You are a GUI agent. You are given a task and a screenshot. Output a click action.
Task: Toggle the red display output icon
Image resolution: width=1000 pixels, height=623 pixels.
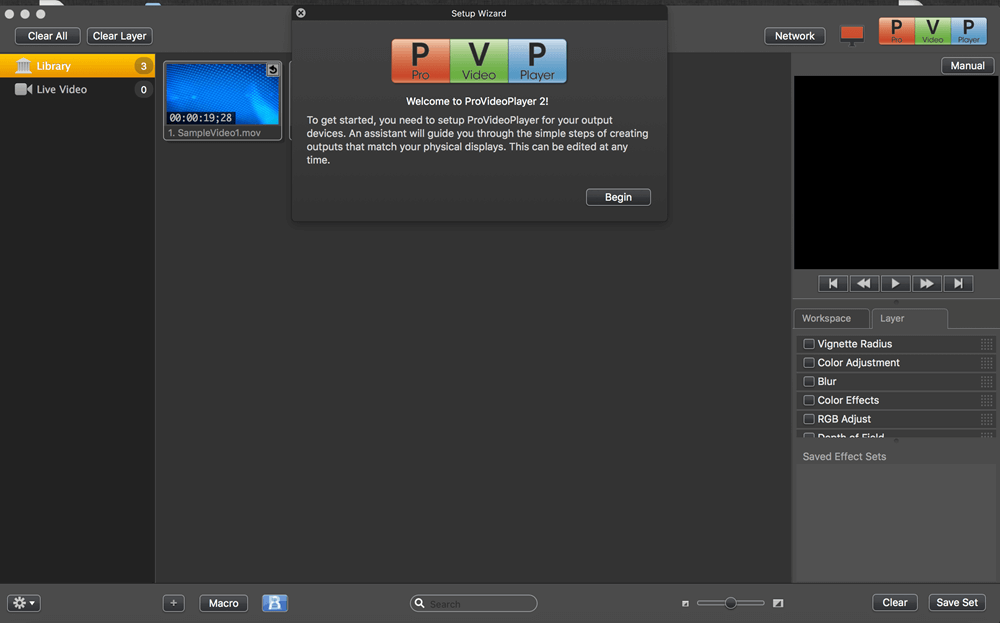852,35
